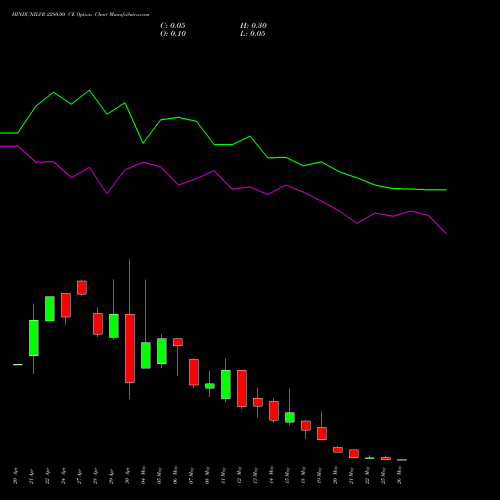This screenshot has height=500, width=500.
Task: Click the '22 Apr' date label
Action: (47, 476)
